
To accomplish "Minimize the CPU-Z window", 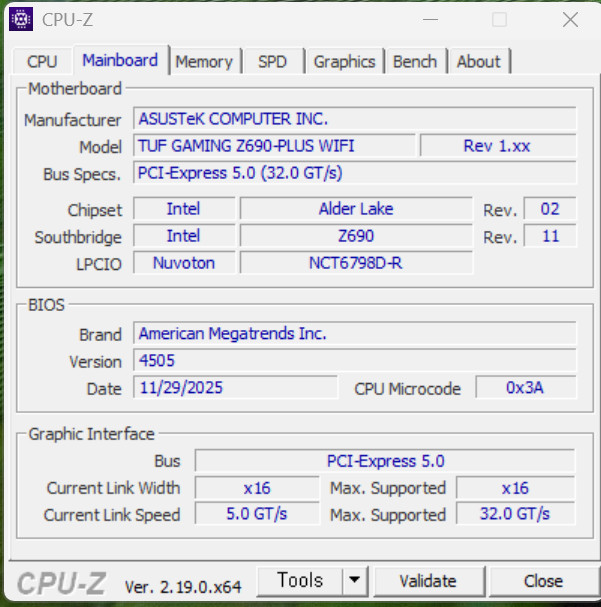I will [x=430, y=19].
